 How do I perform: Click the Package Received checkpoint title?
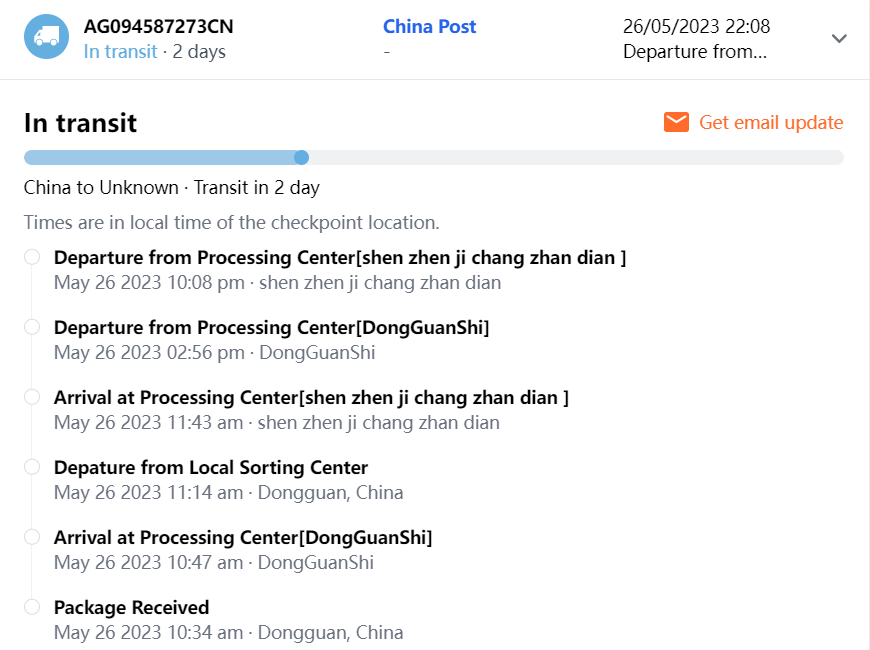[x=131, y=607]
